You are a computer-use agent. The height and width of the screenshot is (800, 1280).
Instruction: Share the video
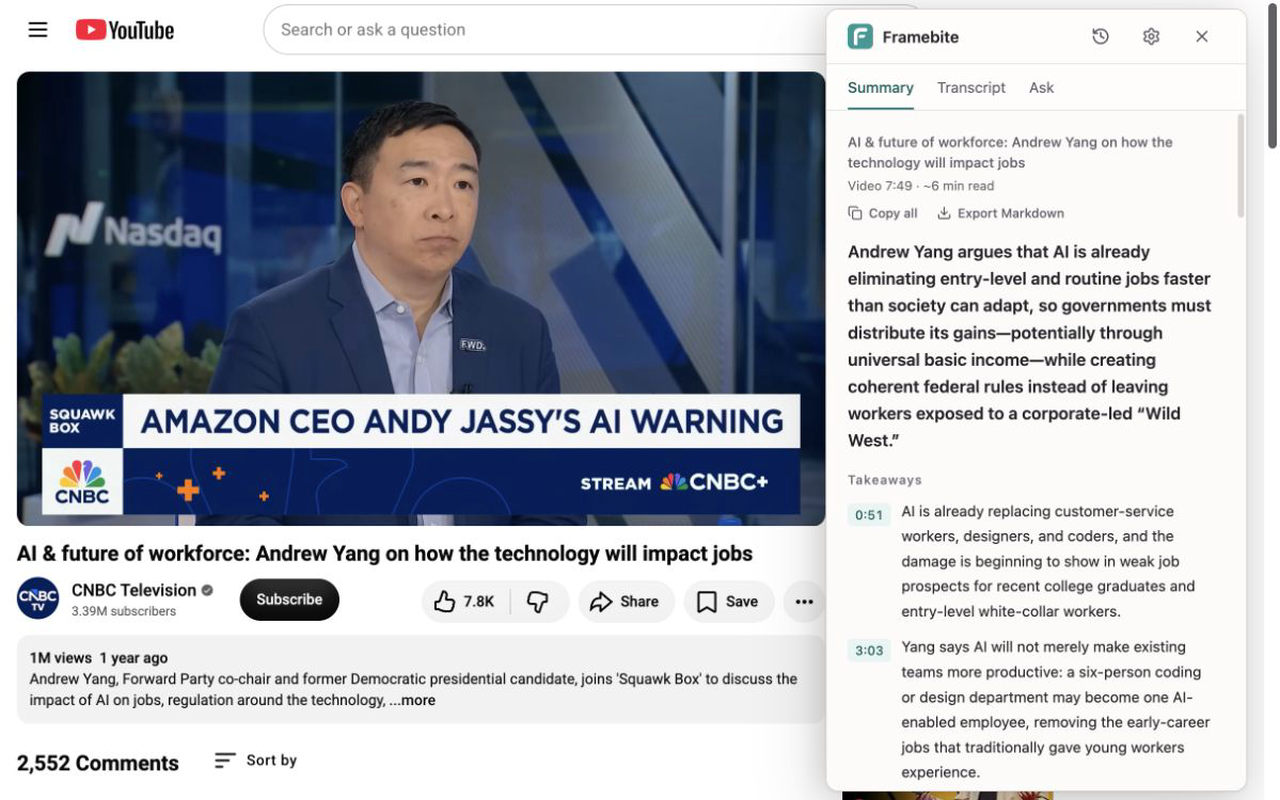pos(625,601)
